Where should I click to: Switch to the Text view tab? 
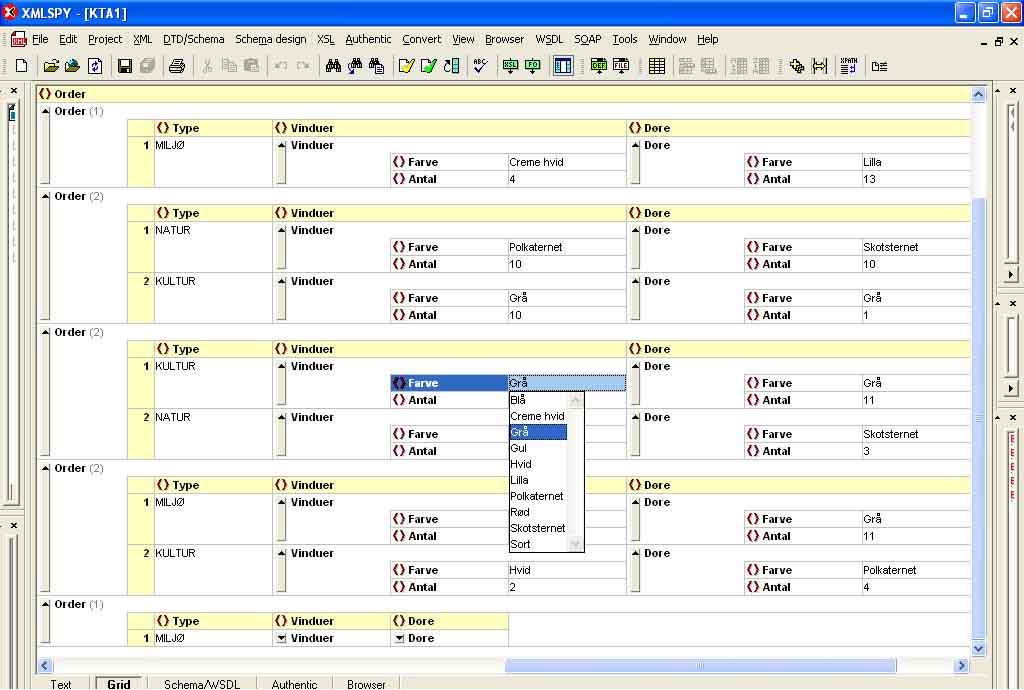[61, 684]
